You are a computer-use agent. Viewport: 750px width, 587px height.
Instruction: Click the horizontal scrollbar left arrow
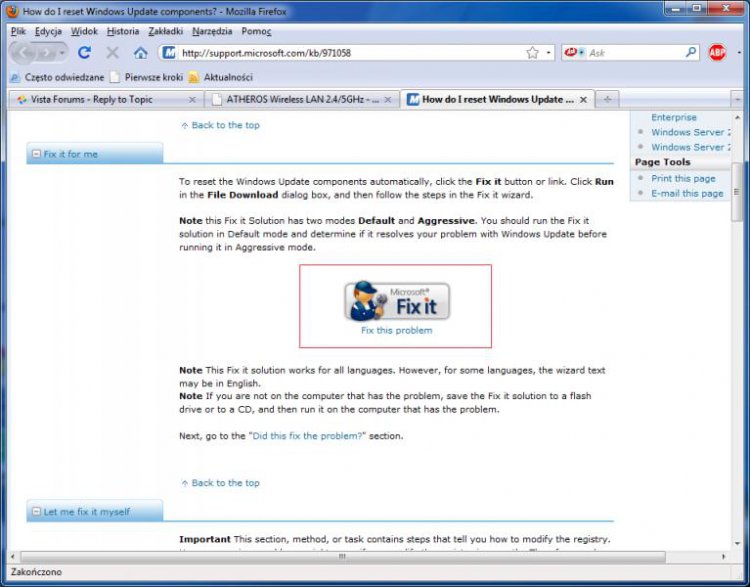point(13,556)
